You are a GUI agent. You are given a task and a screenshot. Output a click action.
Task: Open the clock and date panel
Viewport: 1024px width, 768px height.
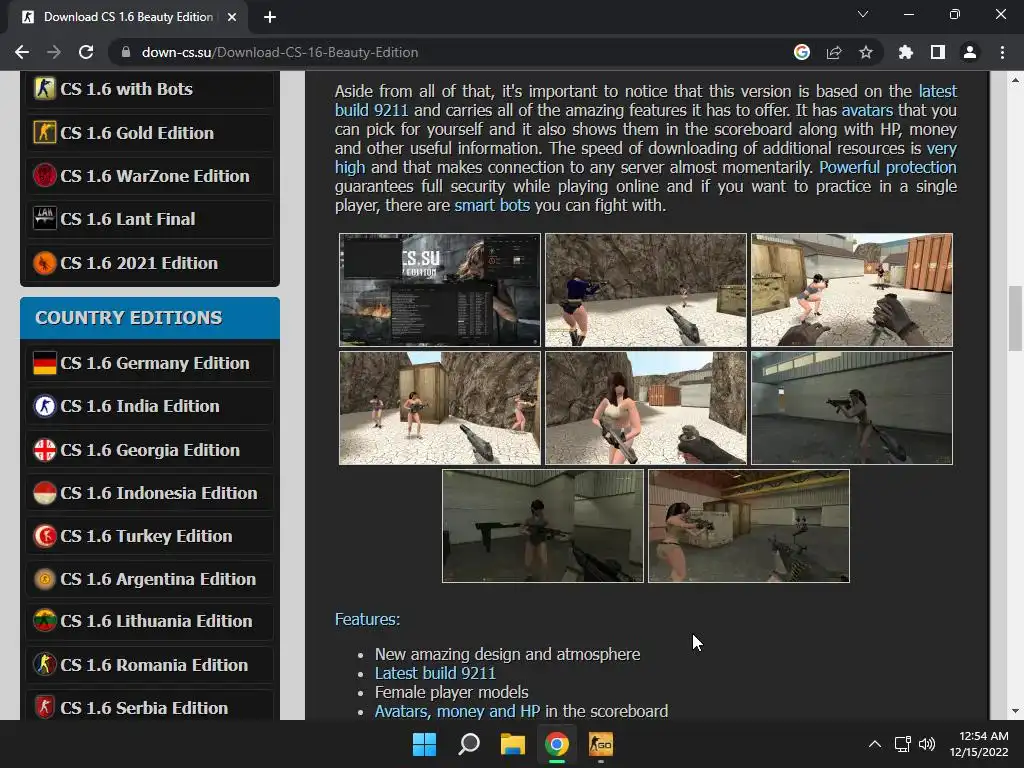pyautogui.click(x=978, y=744)
